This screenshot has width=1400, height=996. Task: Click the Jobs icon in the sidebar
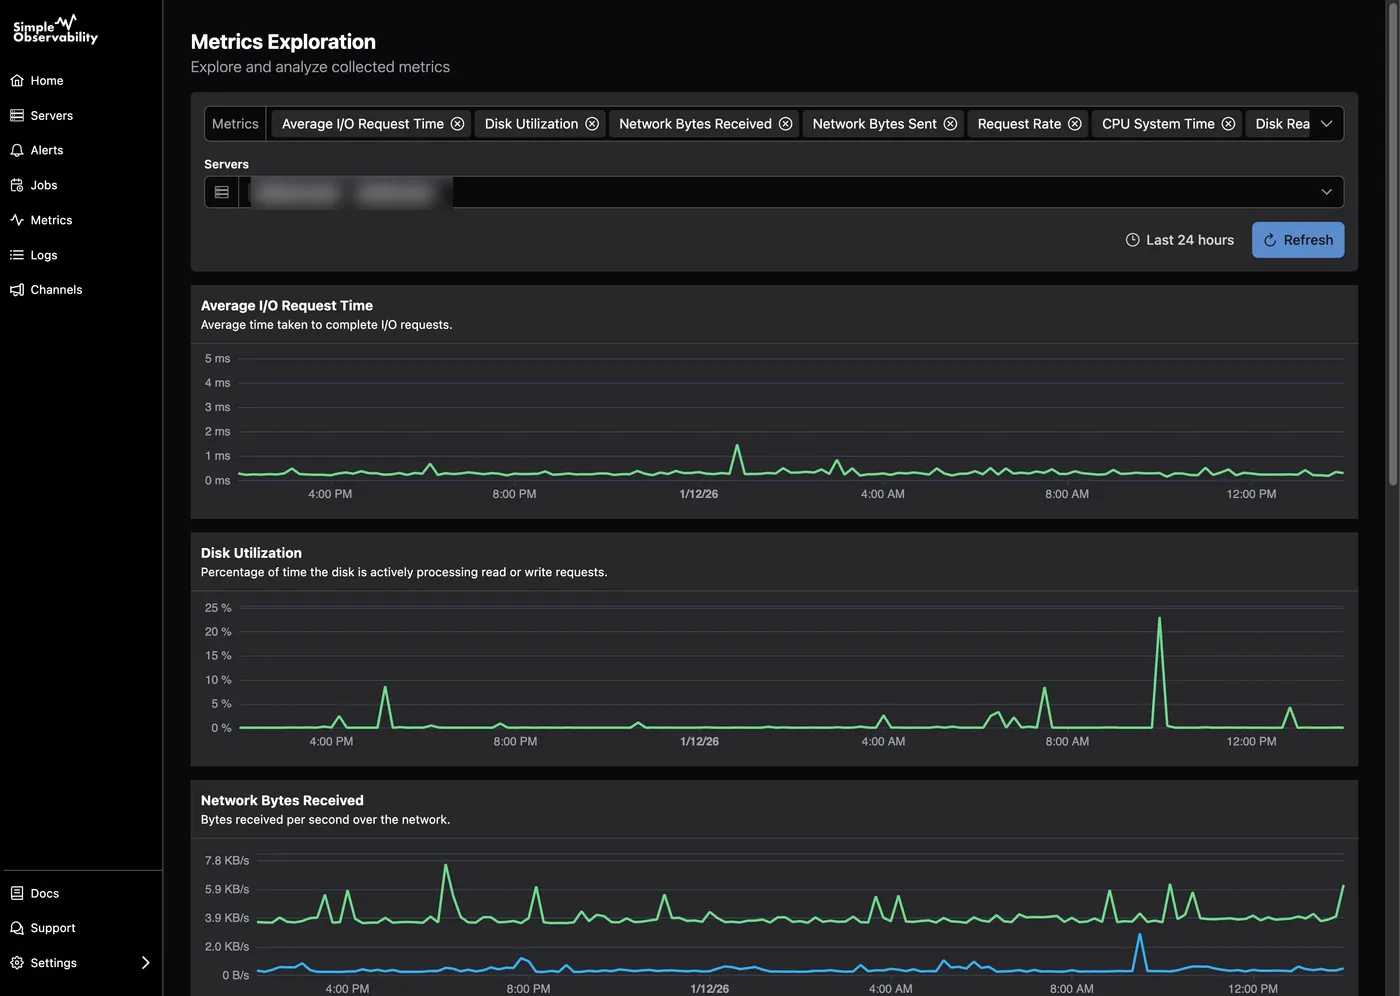click(x=16, y=185)
